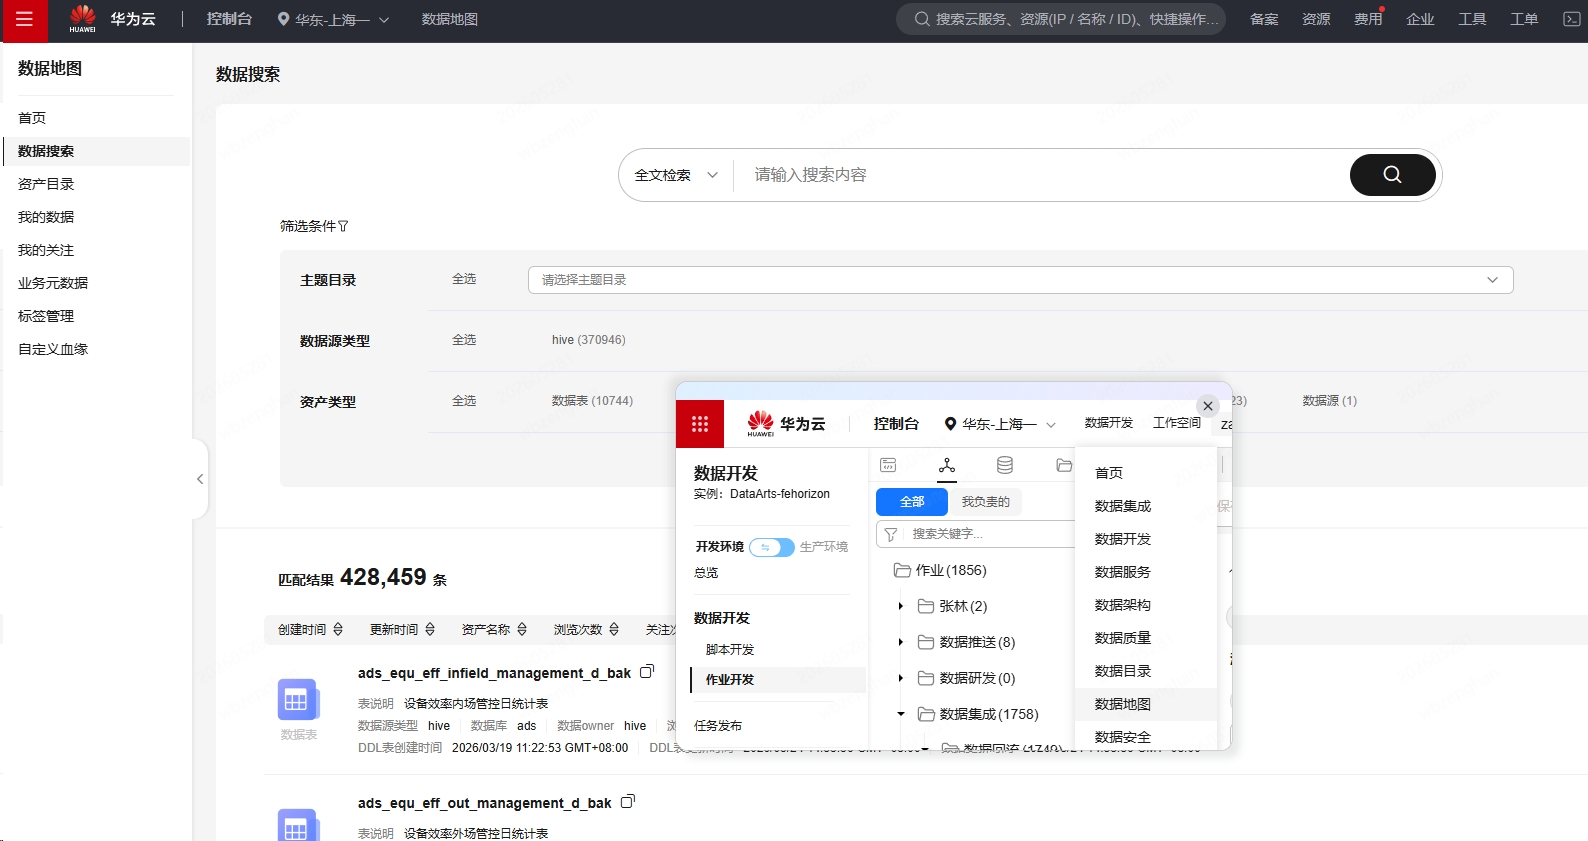Expand the 数据推送(8) folder in popup tree
Screen dimensions: 1588x841
click(x=900, y=642)
